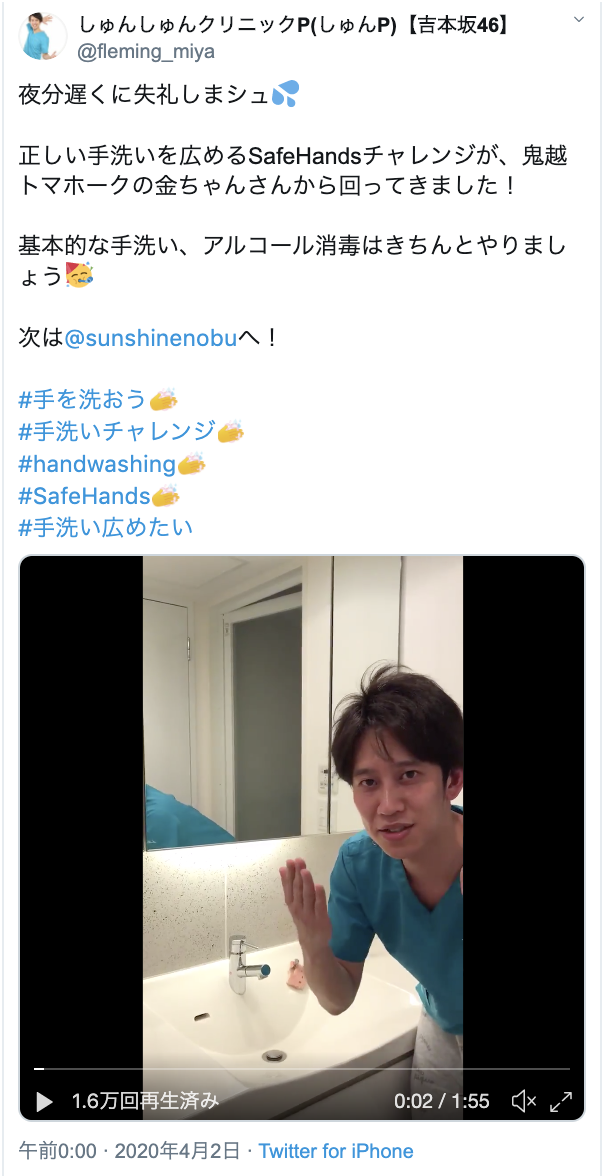Open the @sunshinenobu mention

tap(151, 338)
